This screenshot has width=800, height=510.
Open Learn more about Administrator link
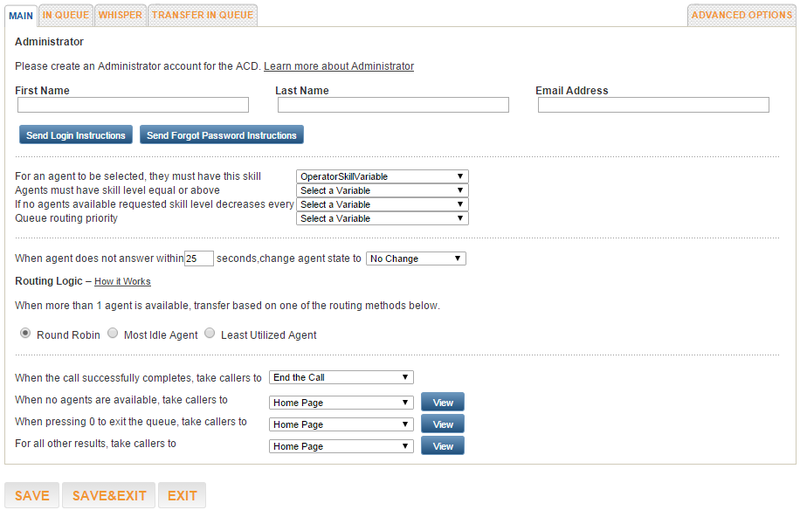339,66
